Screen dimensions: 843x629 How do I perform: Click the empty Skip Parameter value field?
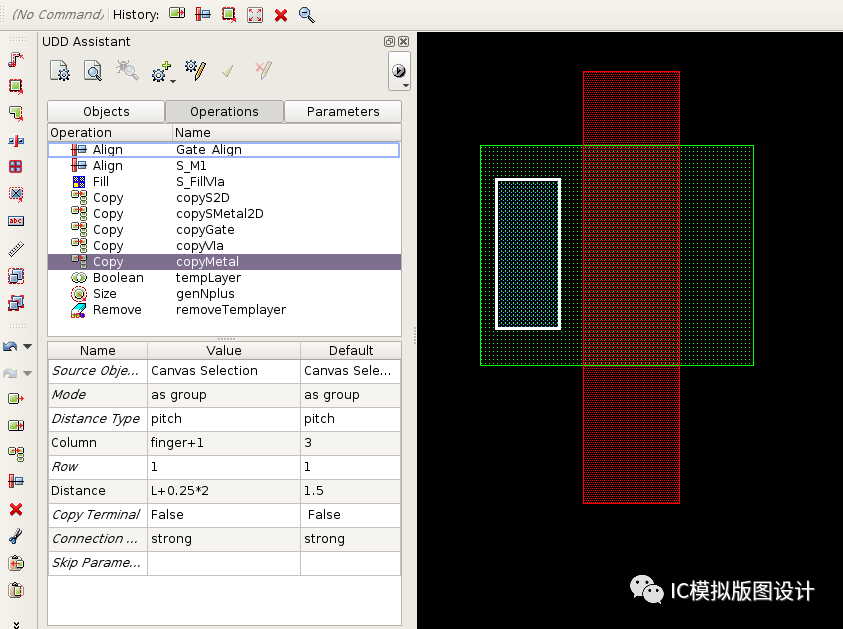tap(224, 563)
